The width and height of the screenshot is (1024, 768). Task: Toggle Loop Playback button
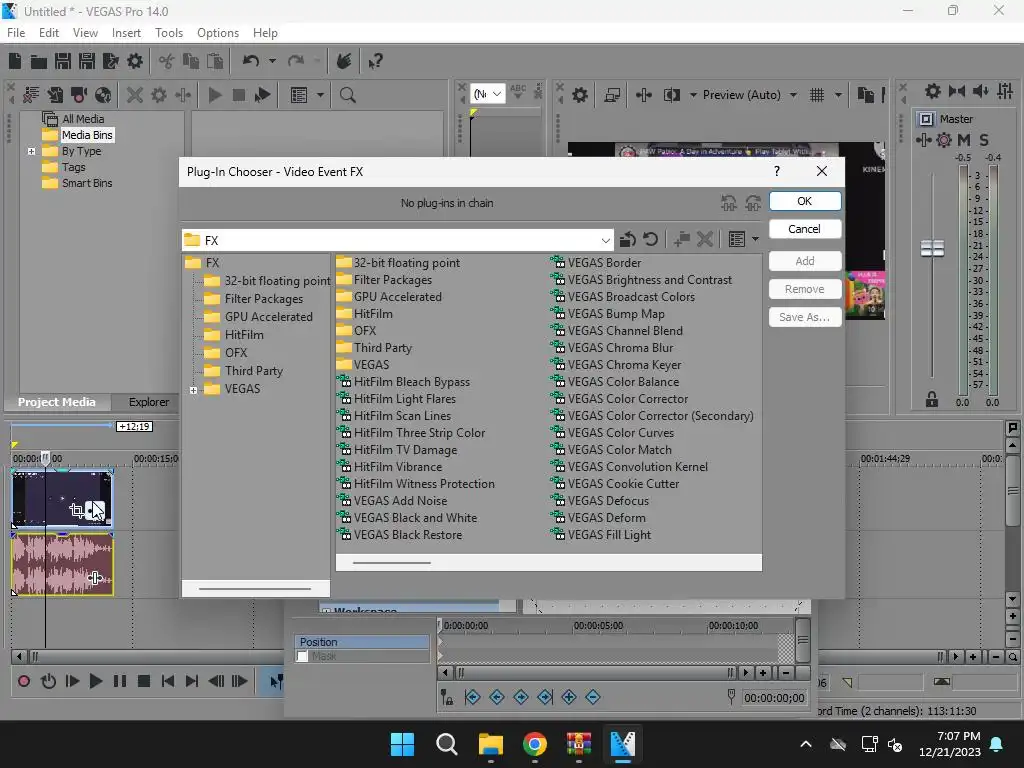click(48, 682)
